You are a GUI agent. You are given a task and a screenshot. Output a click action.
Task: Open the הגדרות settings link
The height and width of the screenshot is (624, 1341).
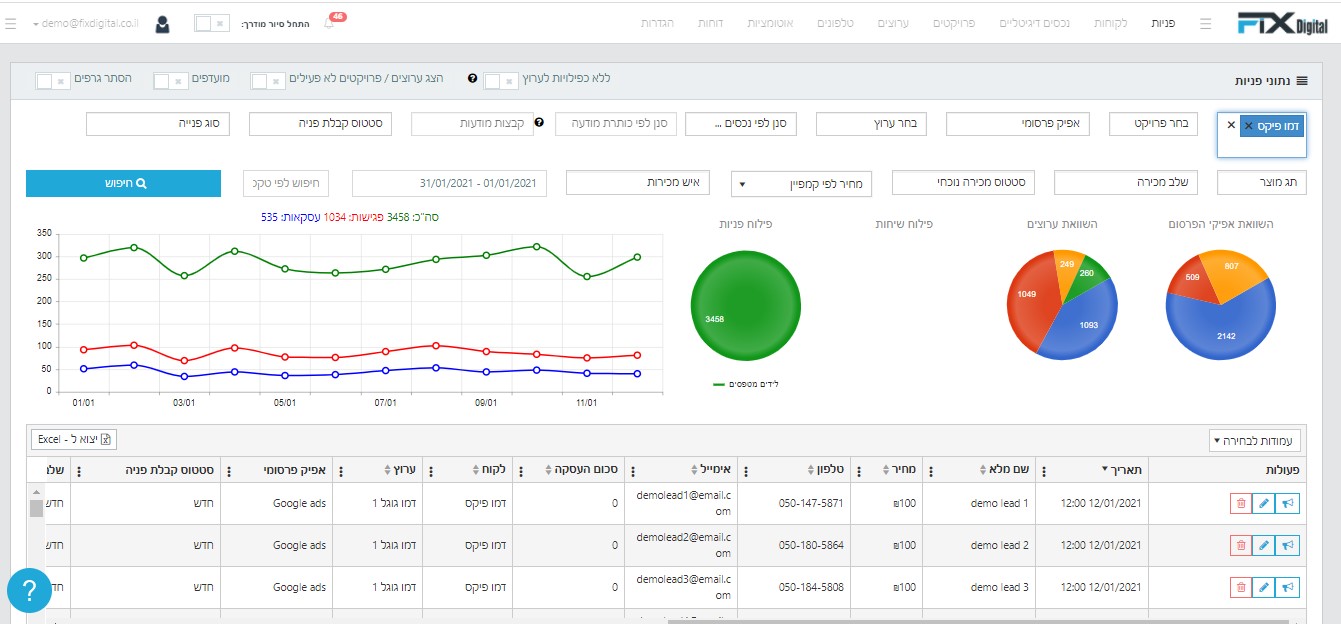[658, 23]
